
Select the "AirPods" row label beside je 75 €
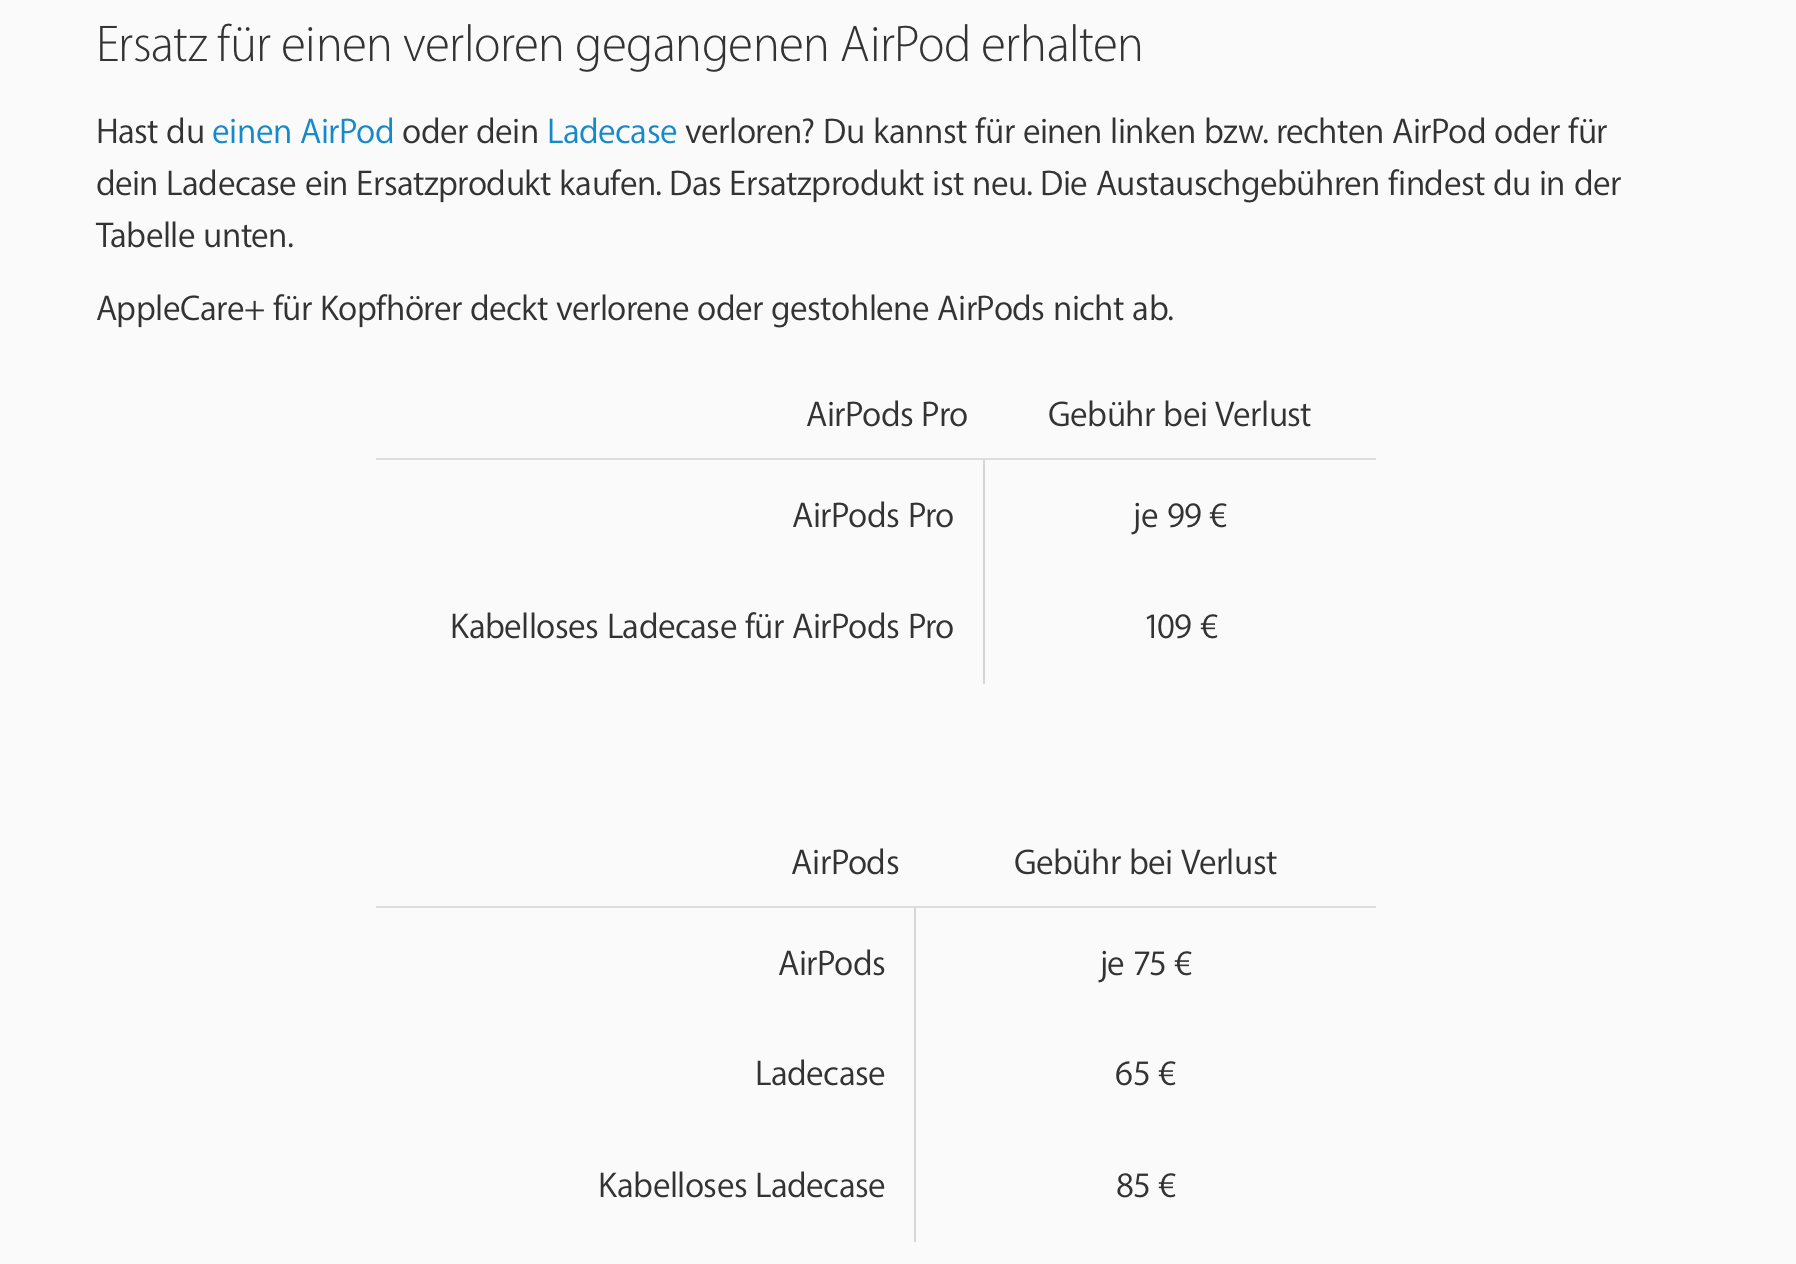pos(831,964)
